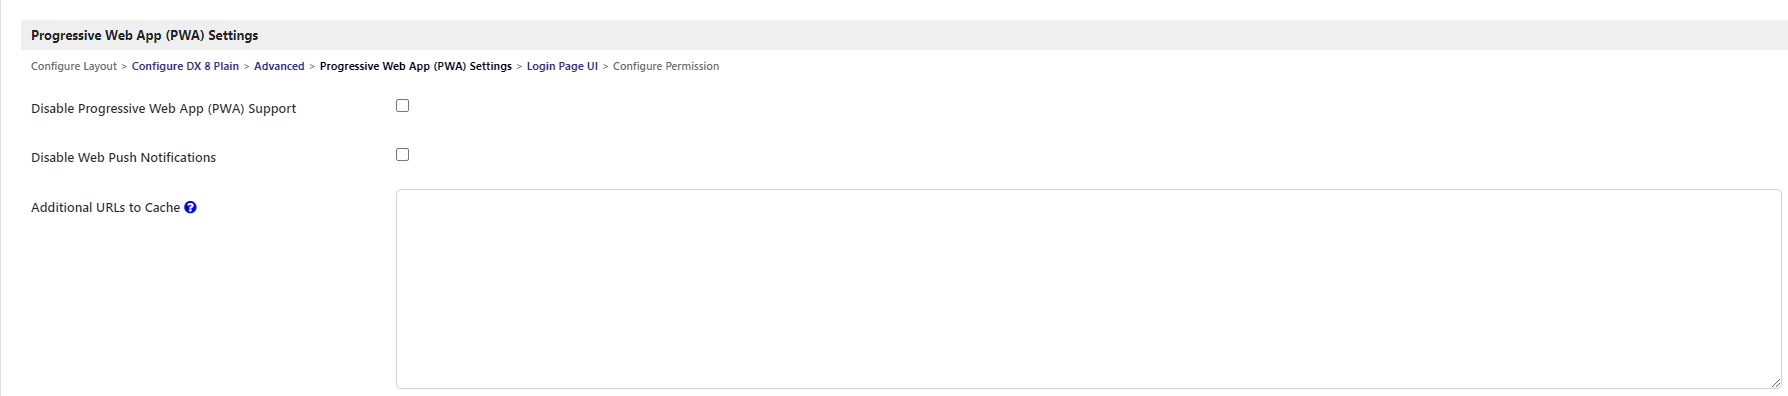Open the Login Page UI breadcrumb link
Screen dimensions: 1788x396
tap(562, 67)
